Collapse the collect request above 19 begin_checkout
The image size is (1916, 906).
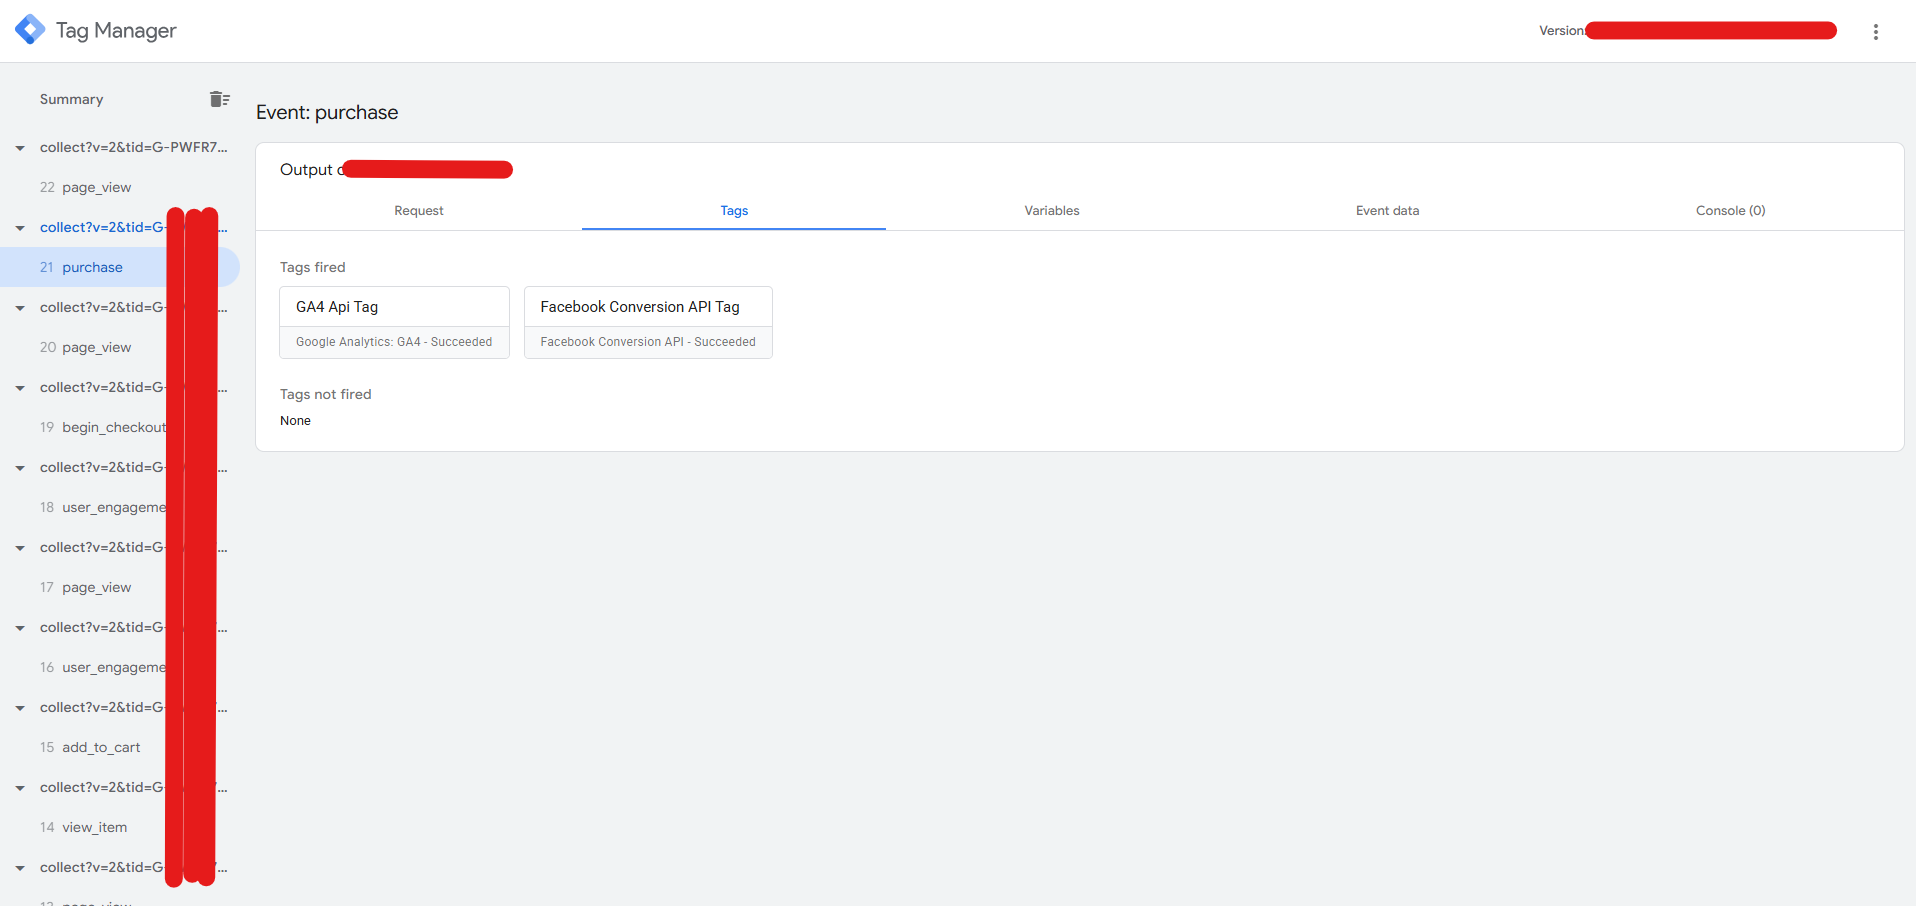coord(20,388)
